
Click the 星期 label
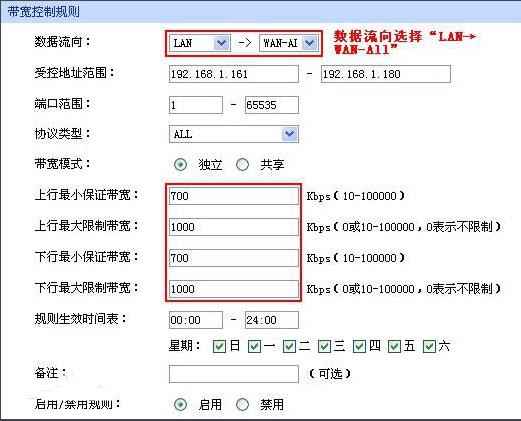click(x=184, y=346)
